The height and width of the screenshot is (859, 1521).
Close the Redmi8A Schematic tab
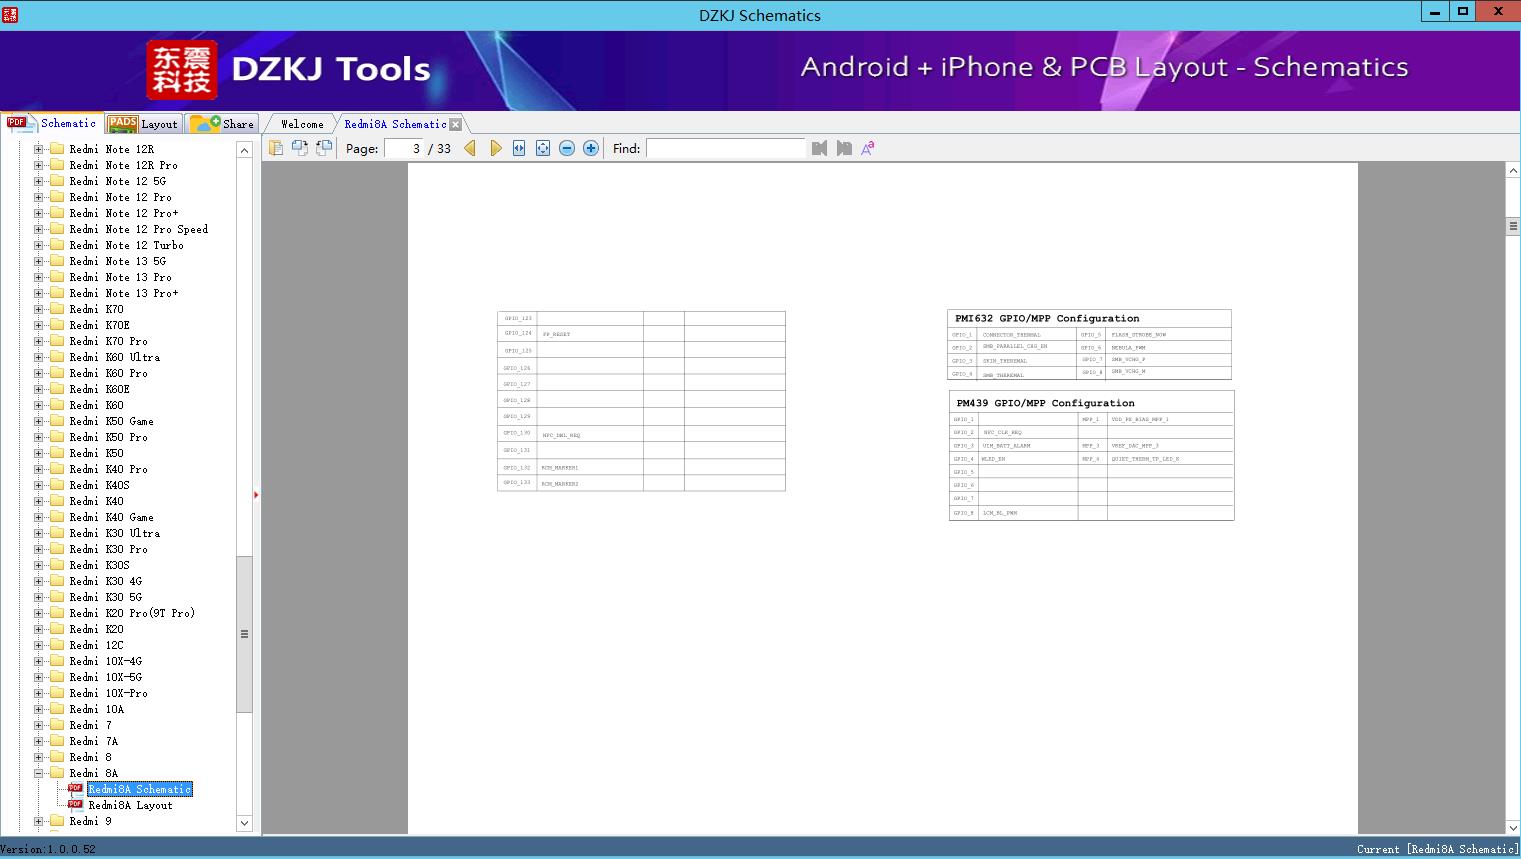[x=456, y=124]
